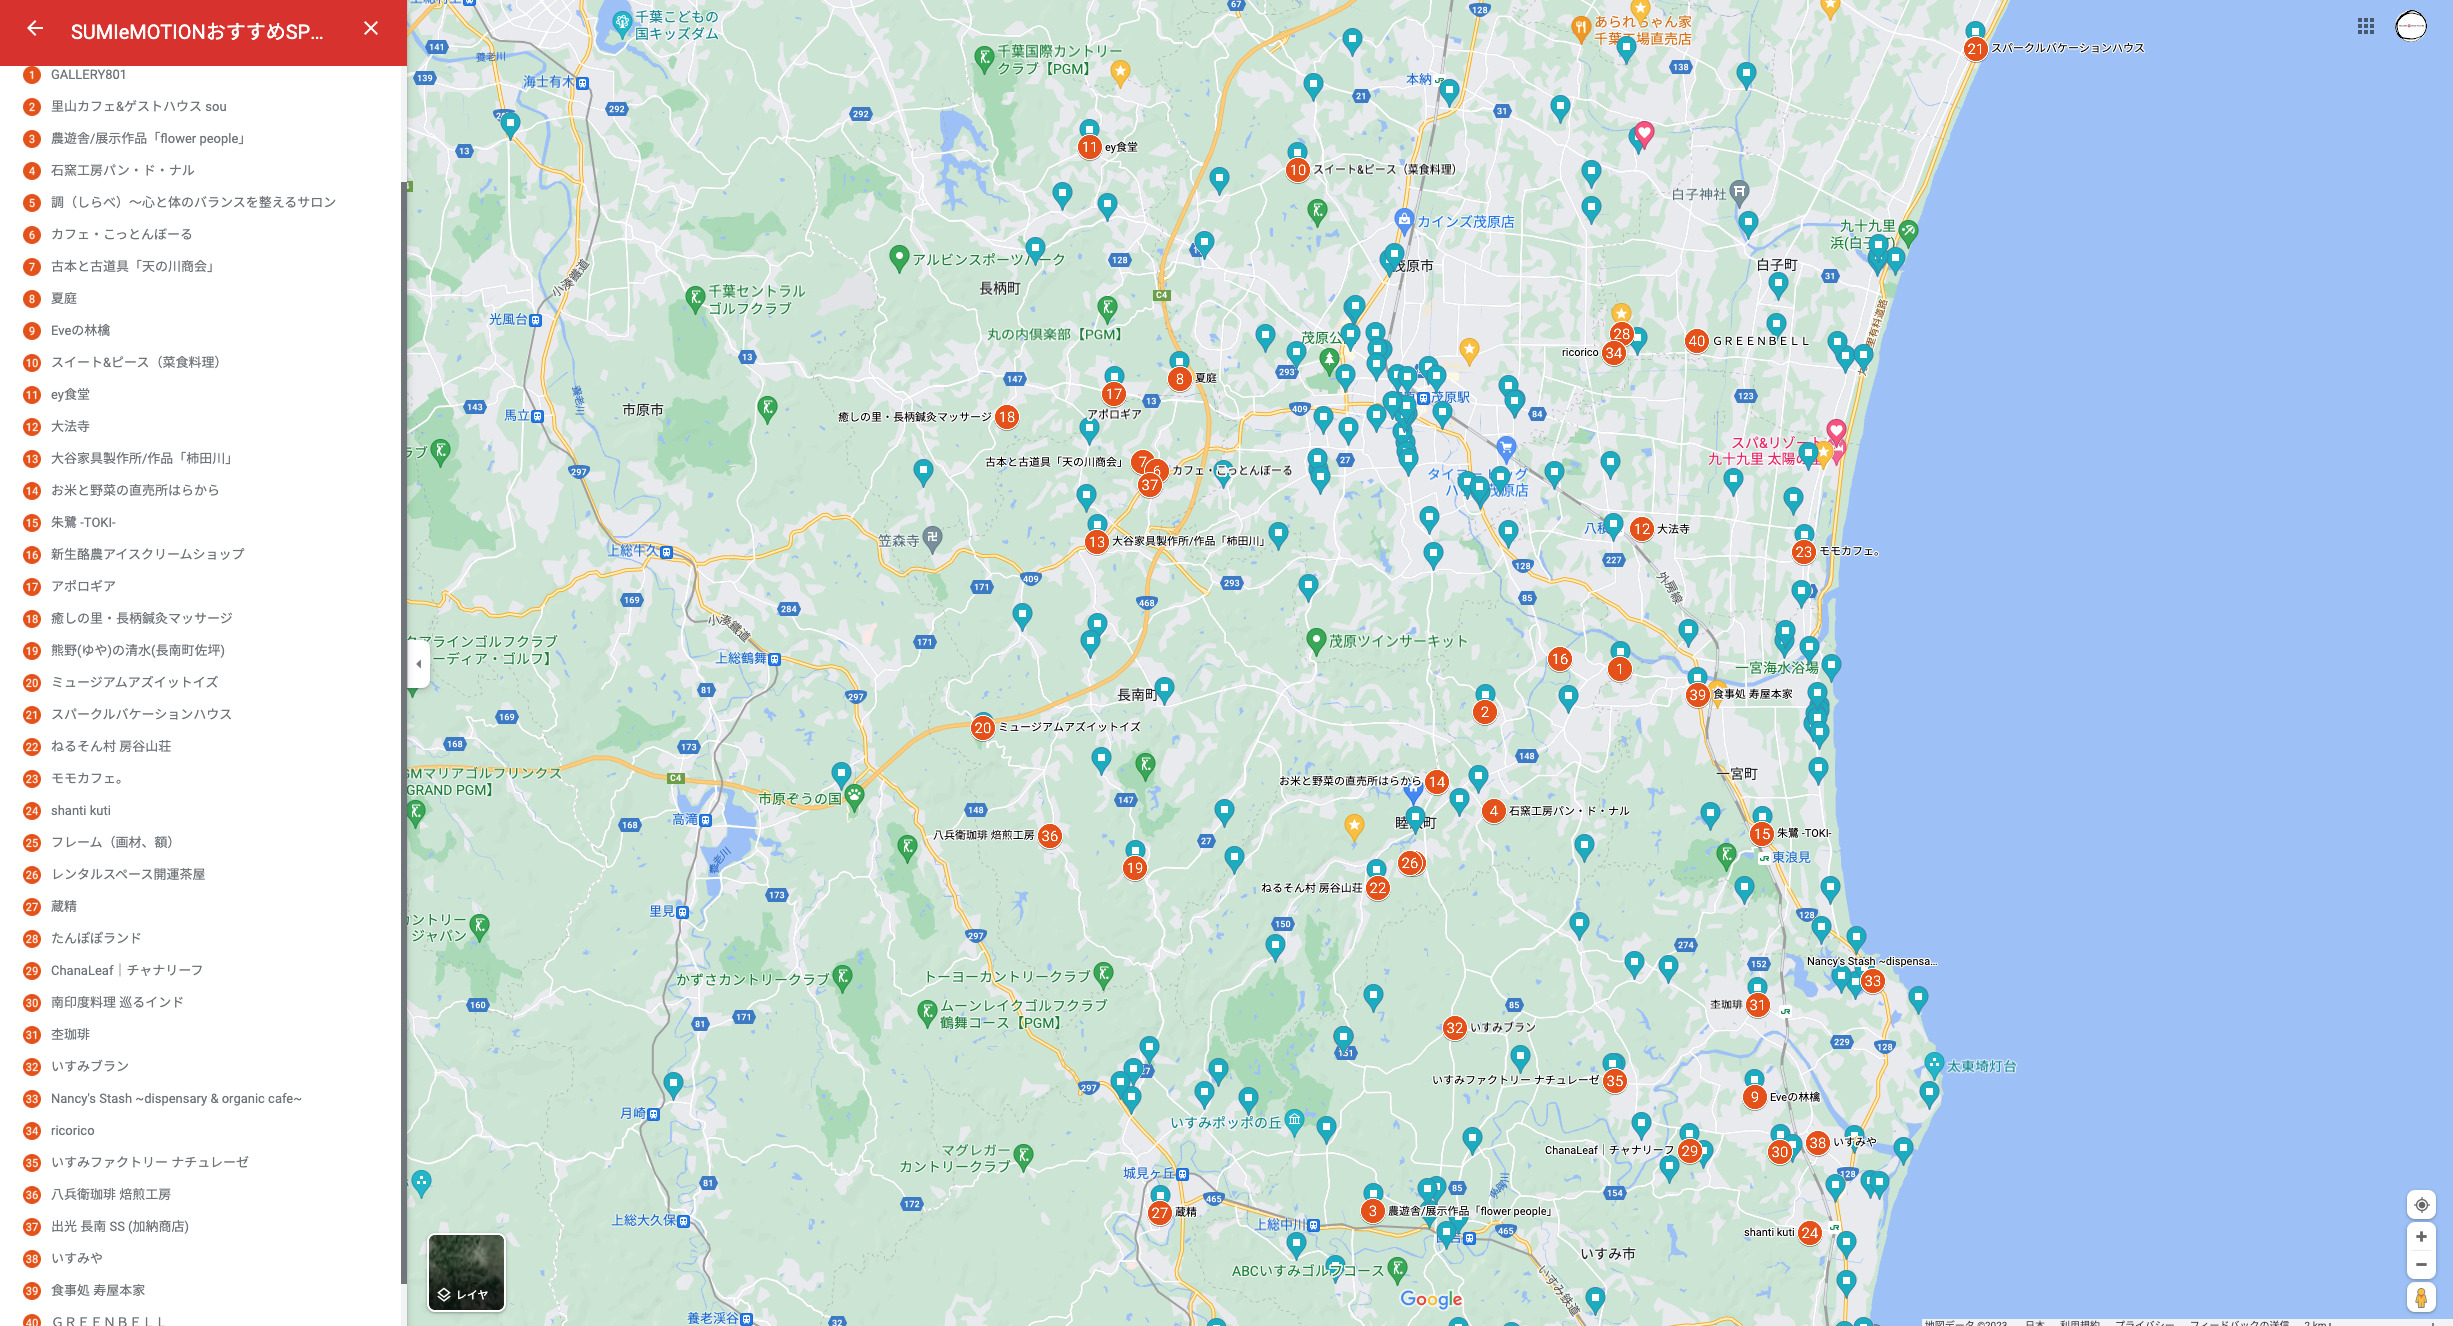Open the 茂原ツインサーキット map label
Image resolution: width=2453 pixels, height=1326 pixels.
[x=1397, y=641]
